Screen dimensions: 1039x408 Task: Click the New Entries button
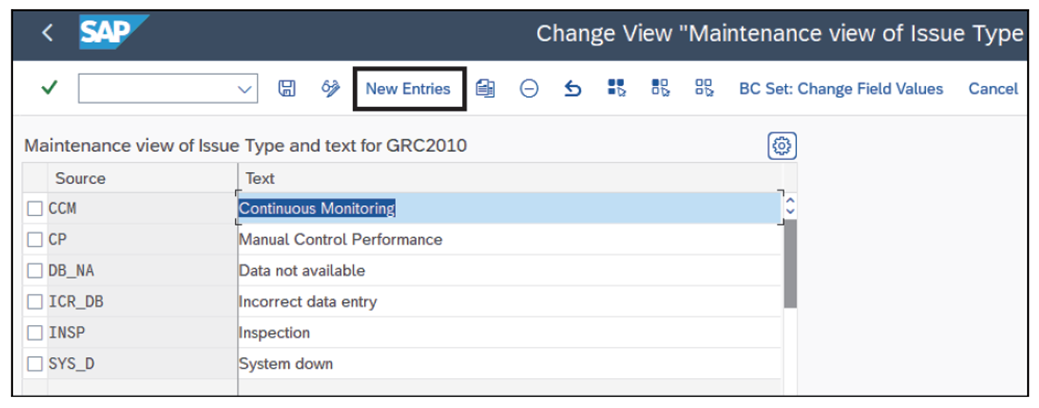coord(408,89)
